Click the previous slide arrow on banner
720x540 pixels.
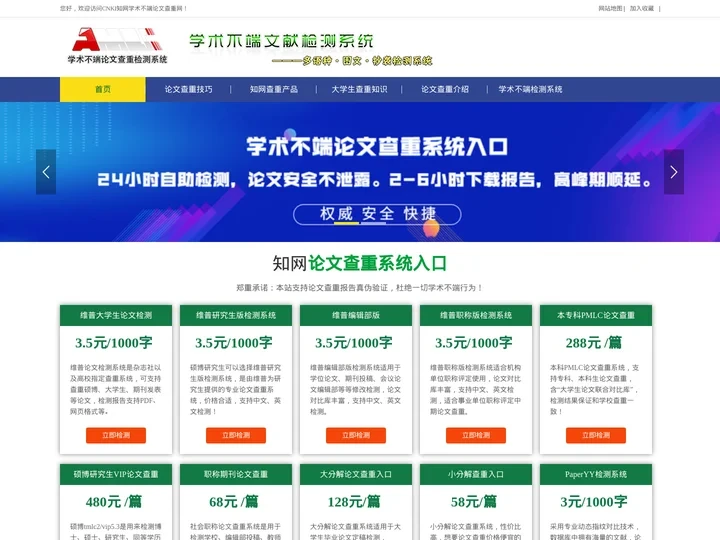46,172
